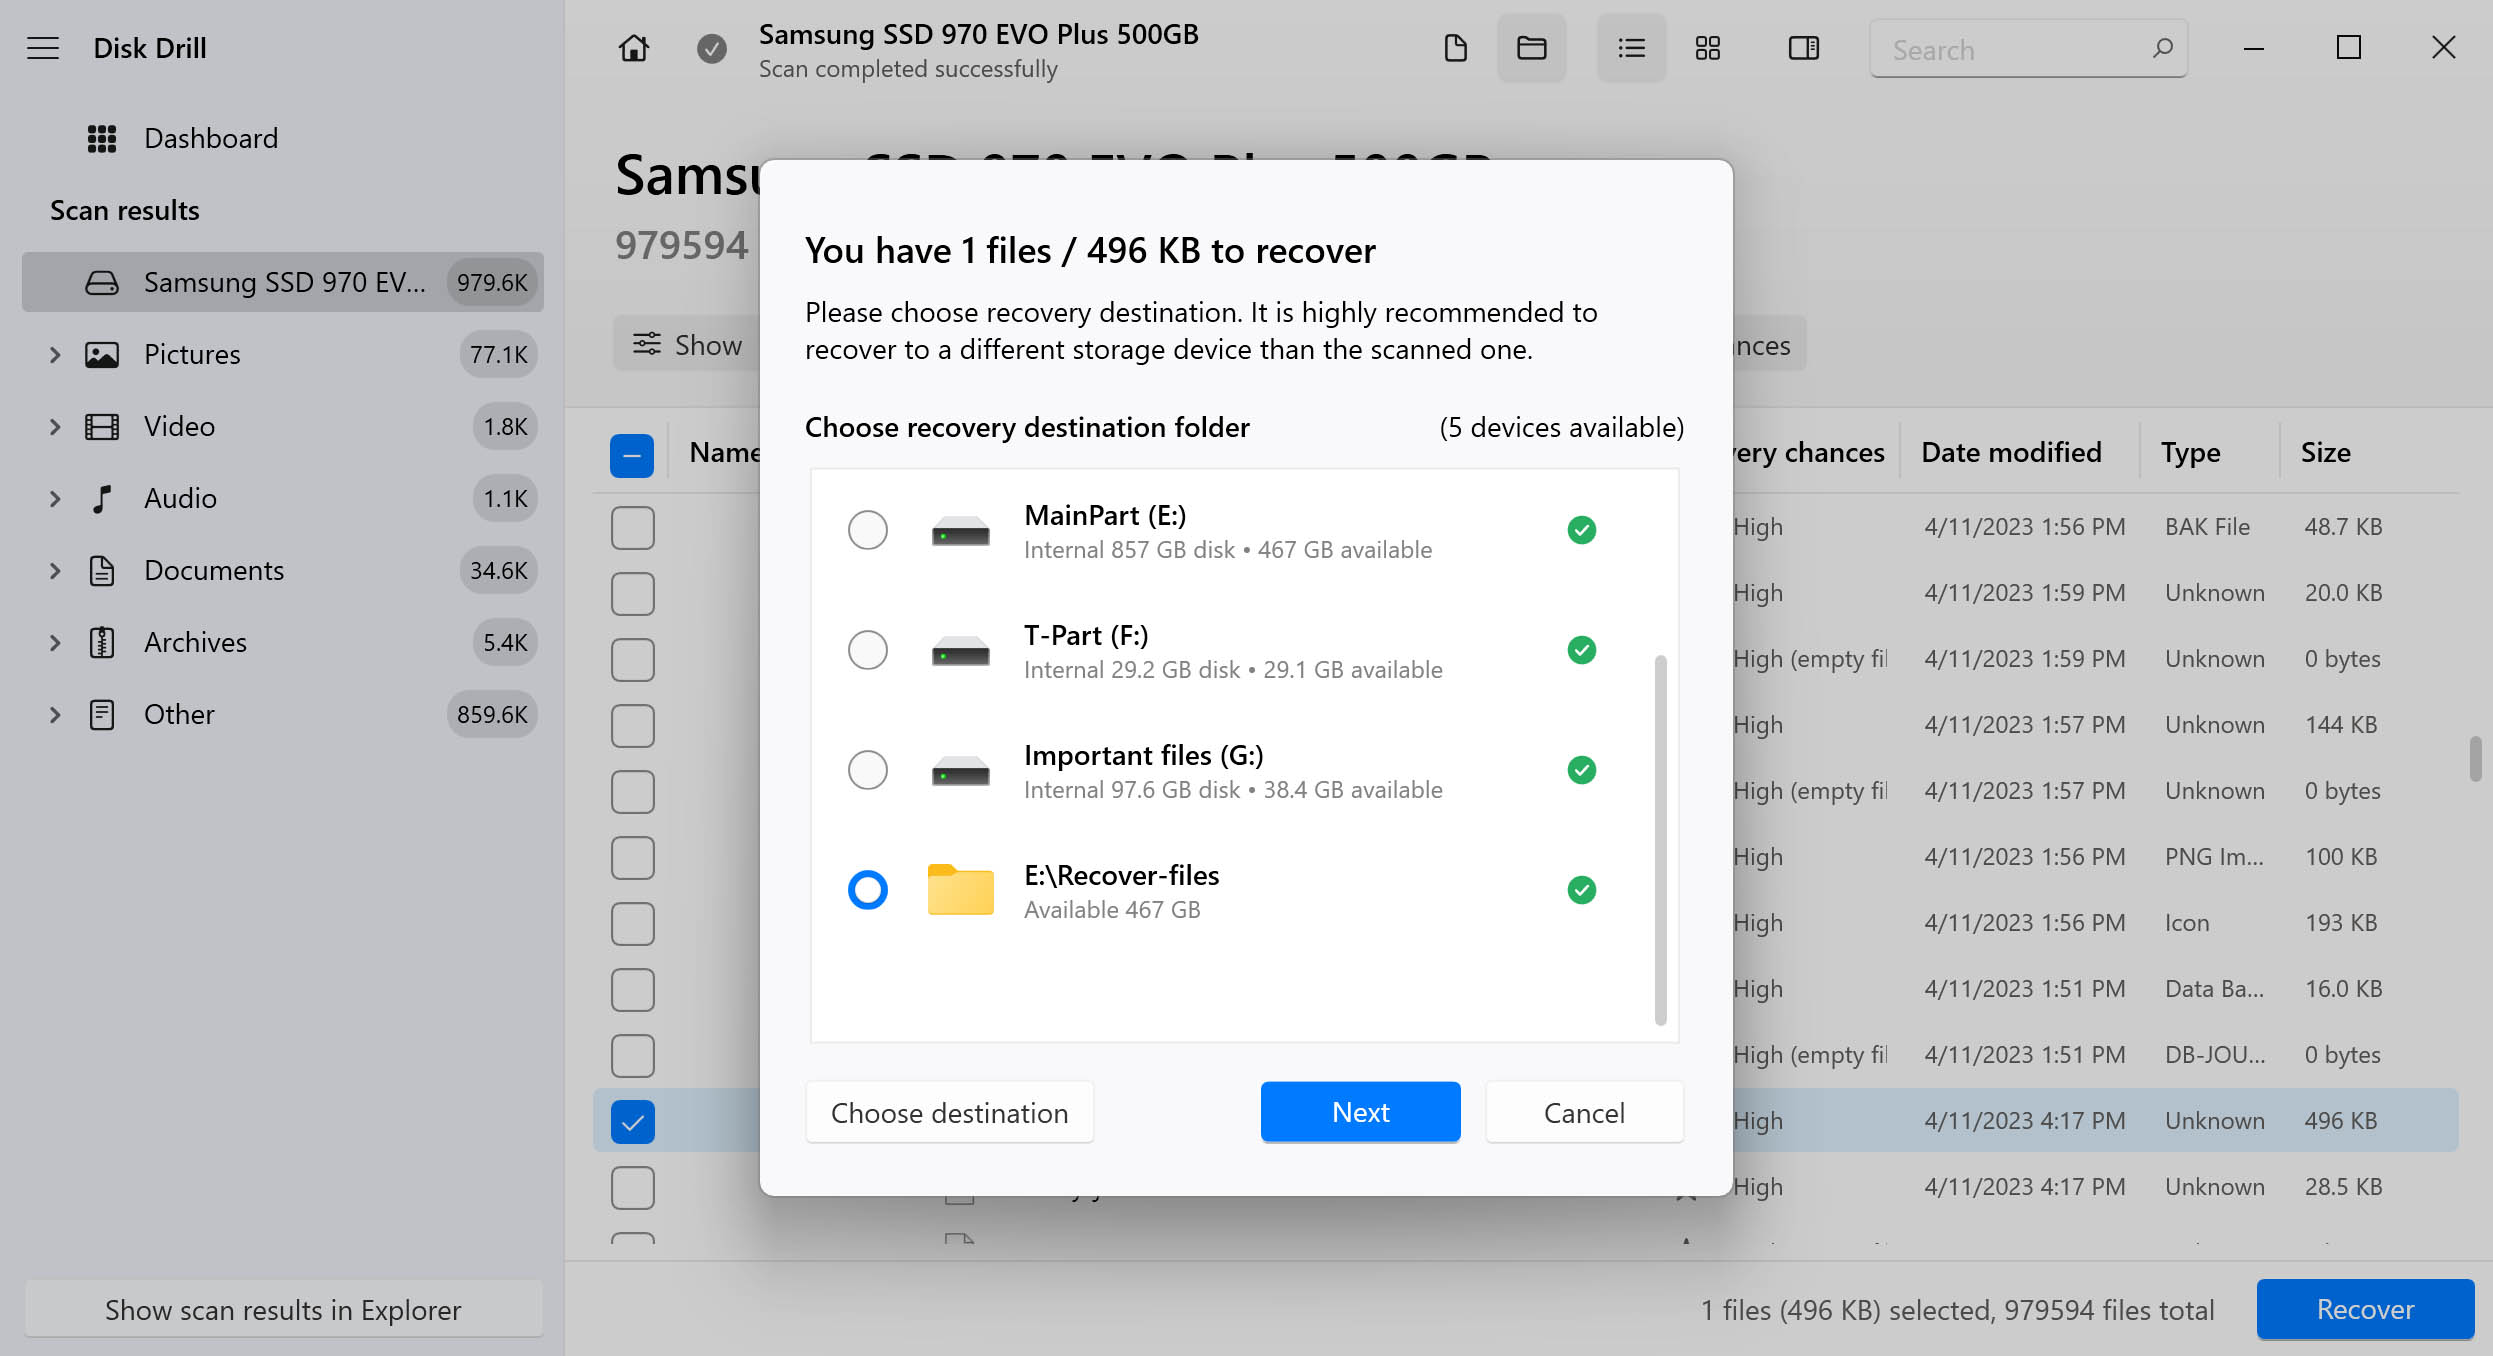Select MainPart (E:) radio button
This screenshot has width=2493, height=1356.
pos(867,530)
